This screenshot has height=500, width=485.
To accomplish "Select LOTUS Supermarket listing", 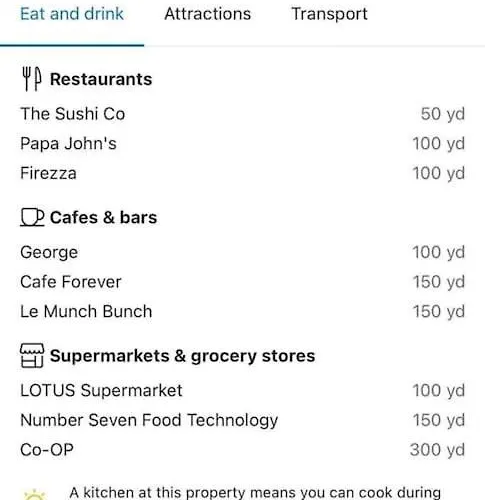I will point(242,391).
